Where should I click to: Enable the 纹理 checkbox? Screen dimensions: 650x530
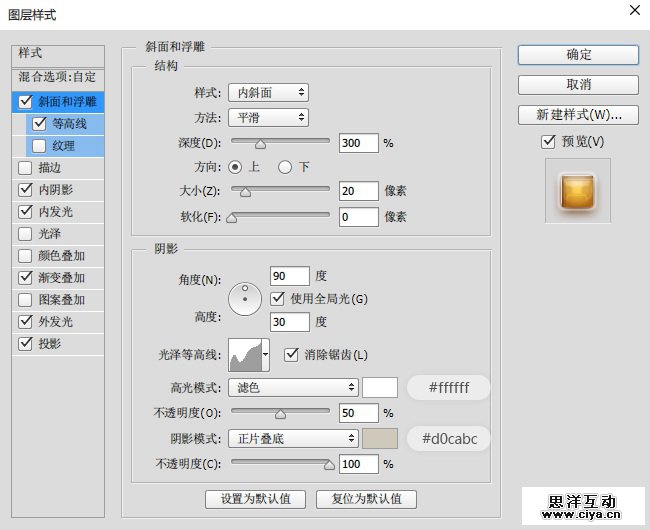(x=39, y=145)
